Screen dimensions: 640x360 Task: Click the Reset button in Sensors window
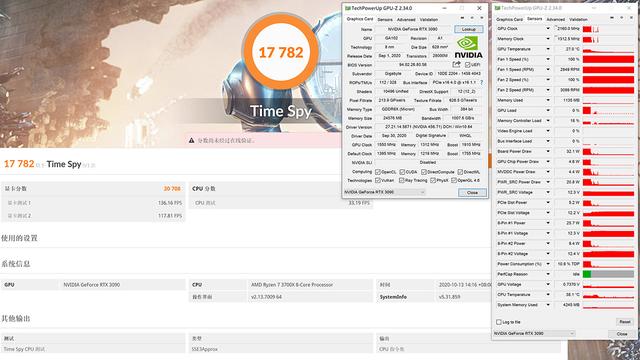click(625, 322)
